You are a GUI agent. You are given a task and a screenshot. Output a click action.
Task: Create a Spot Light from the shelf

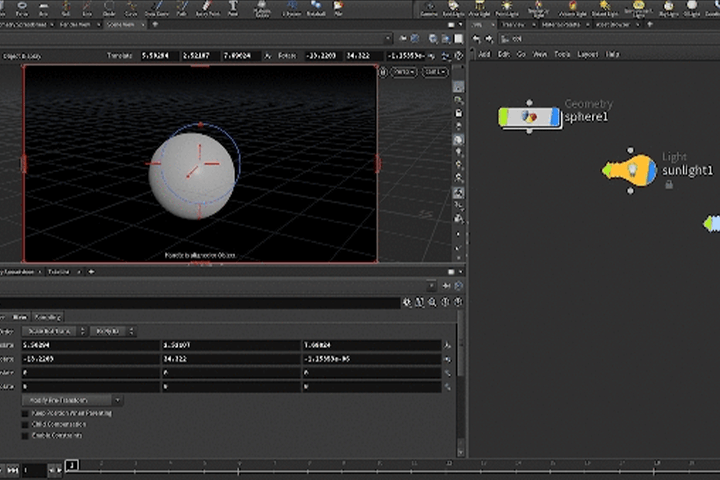tap(453, 8)
